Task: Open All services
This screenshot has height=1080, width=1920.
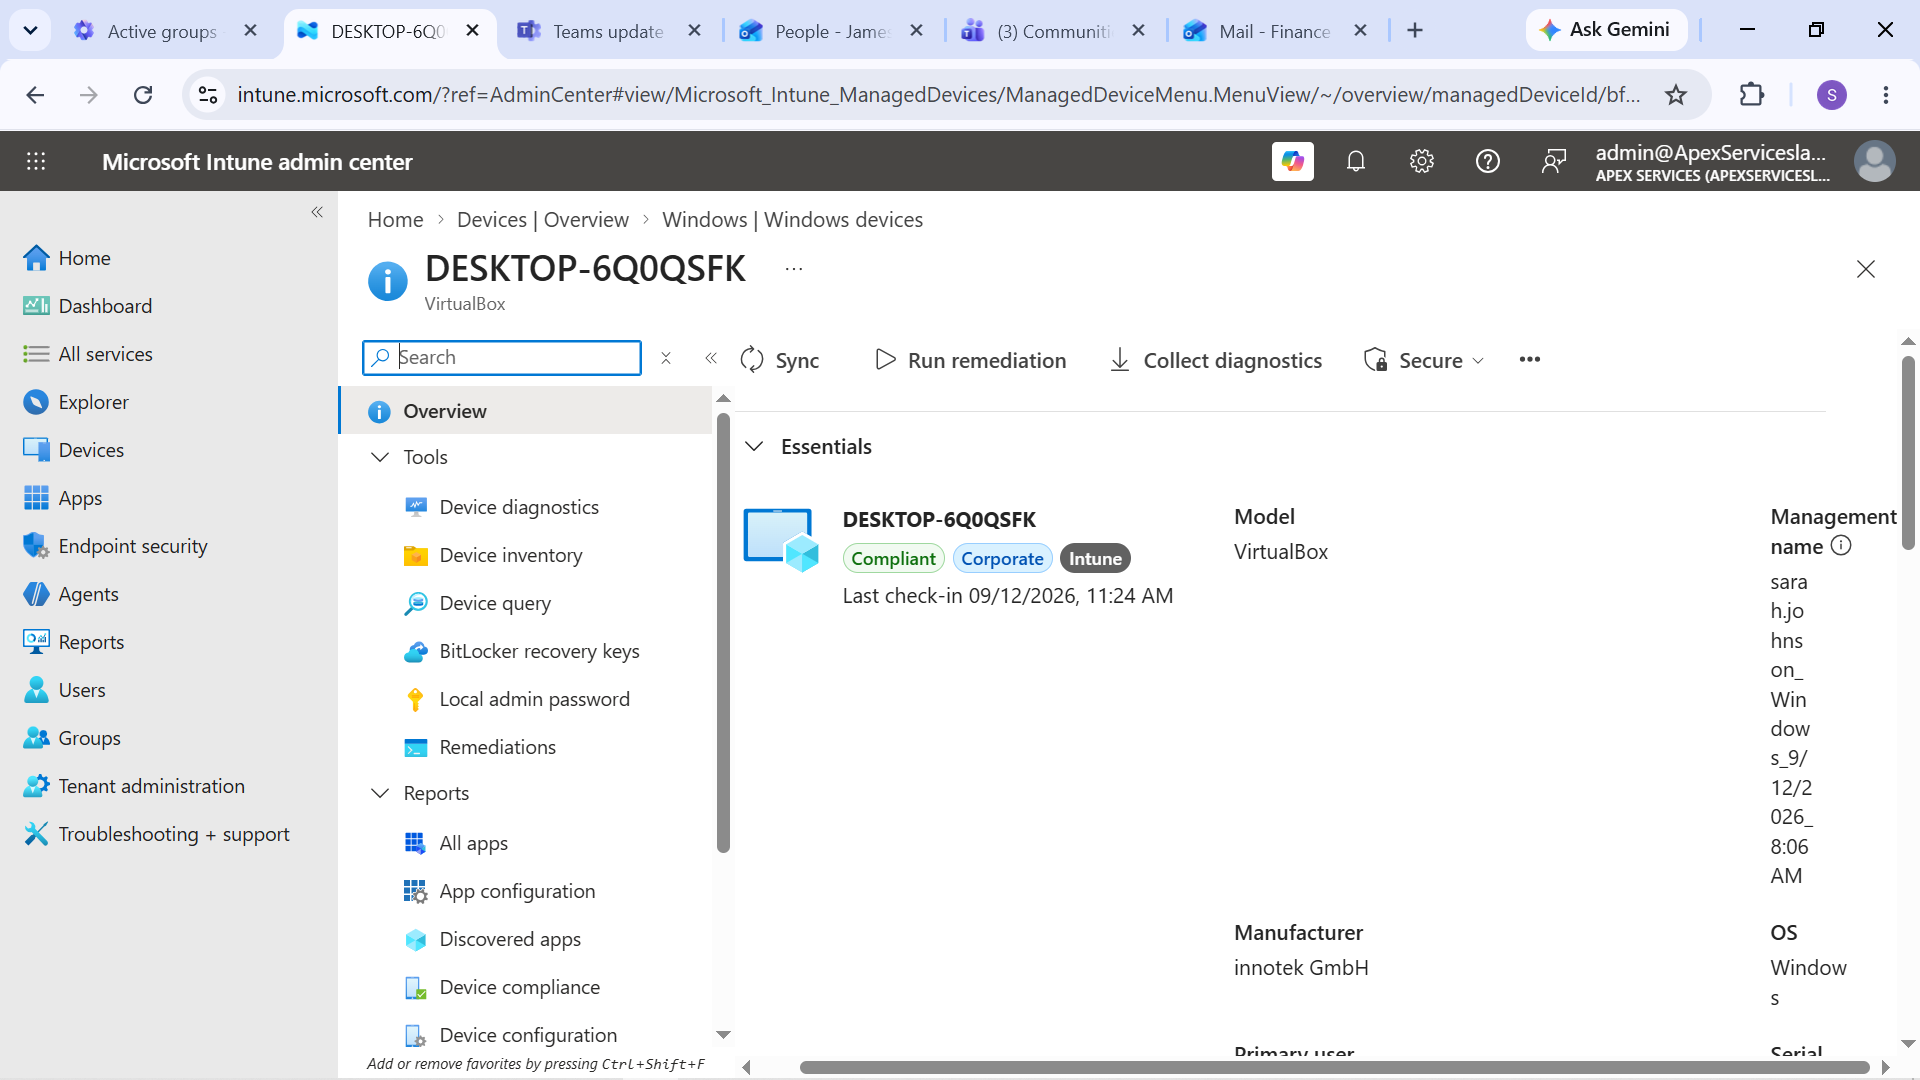Action: tap(105, 354)
